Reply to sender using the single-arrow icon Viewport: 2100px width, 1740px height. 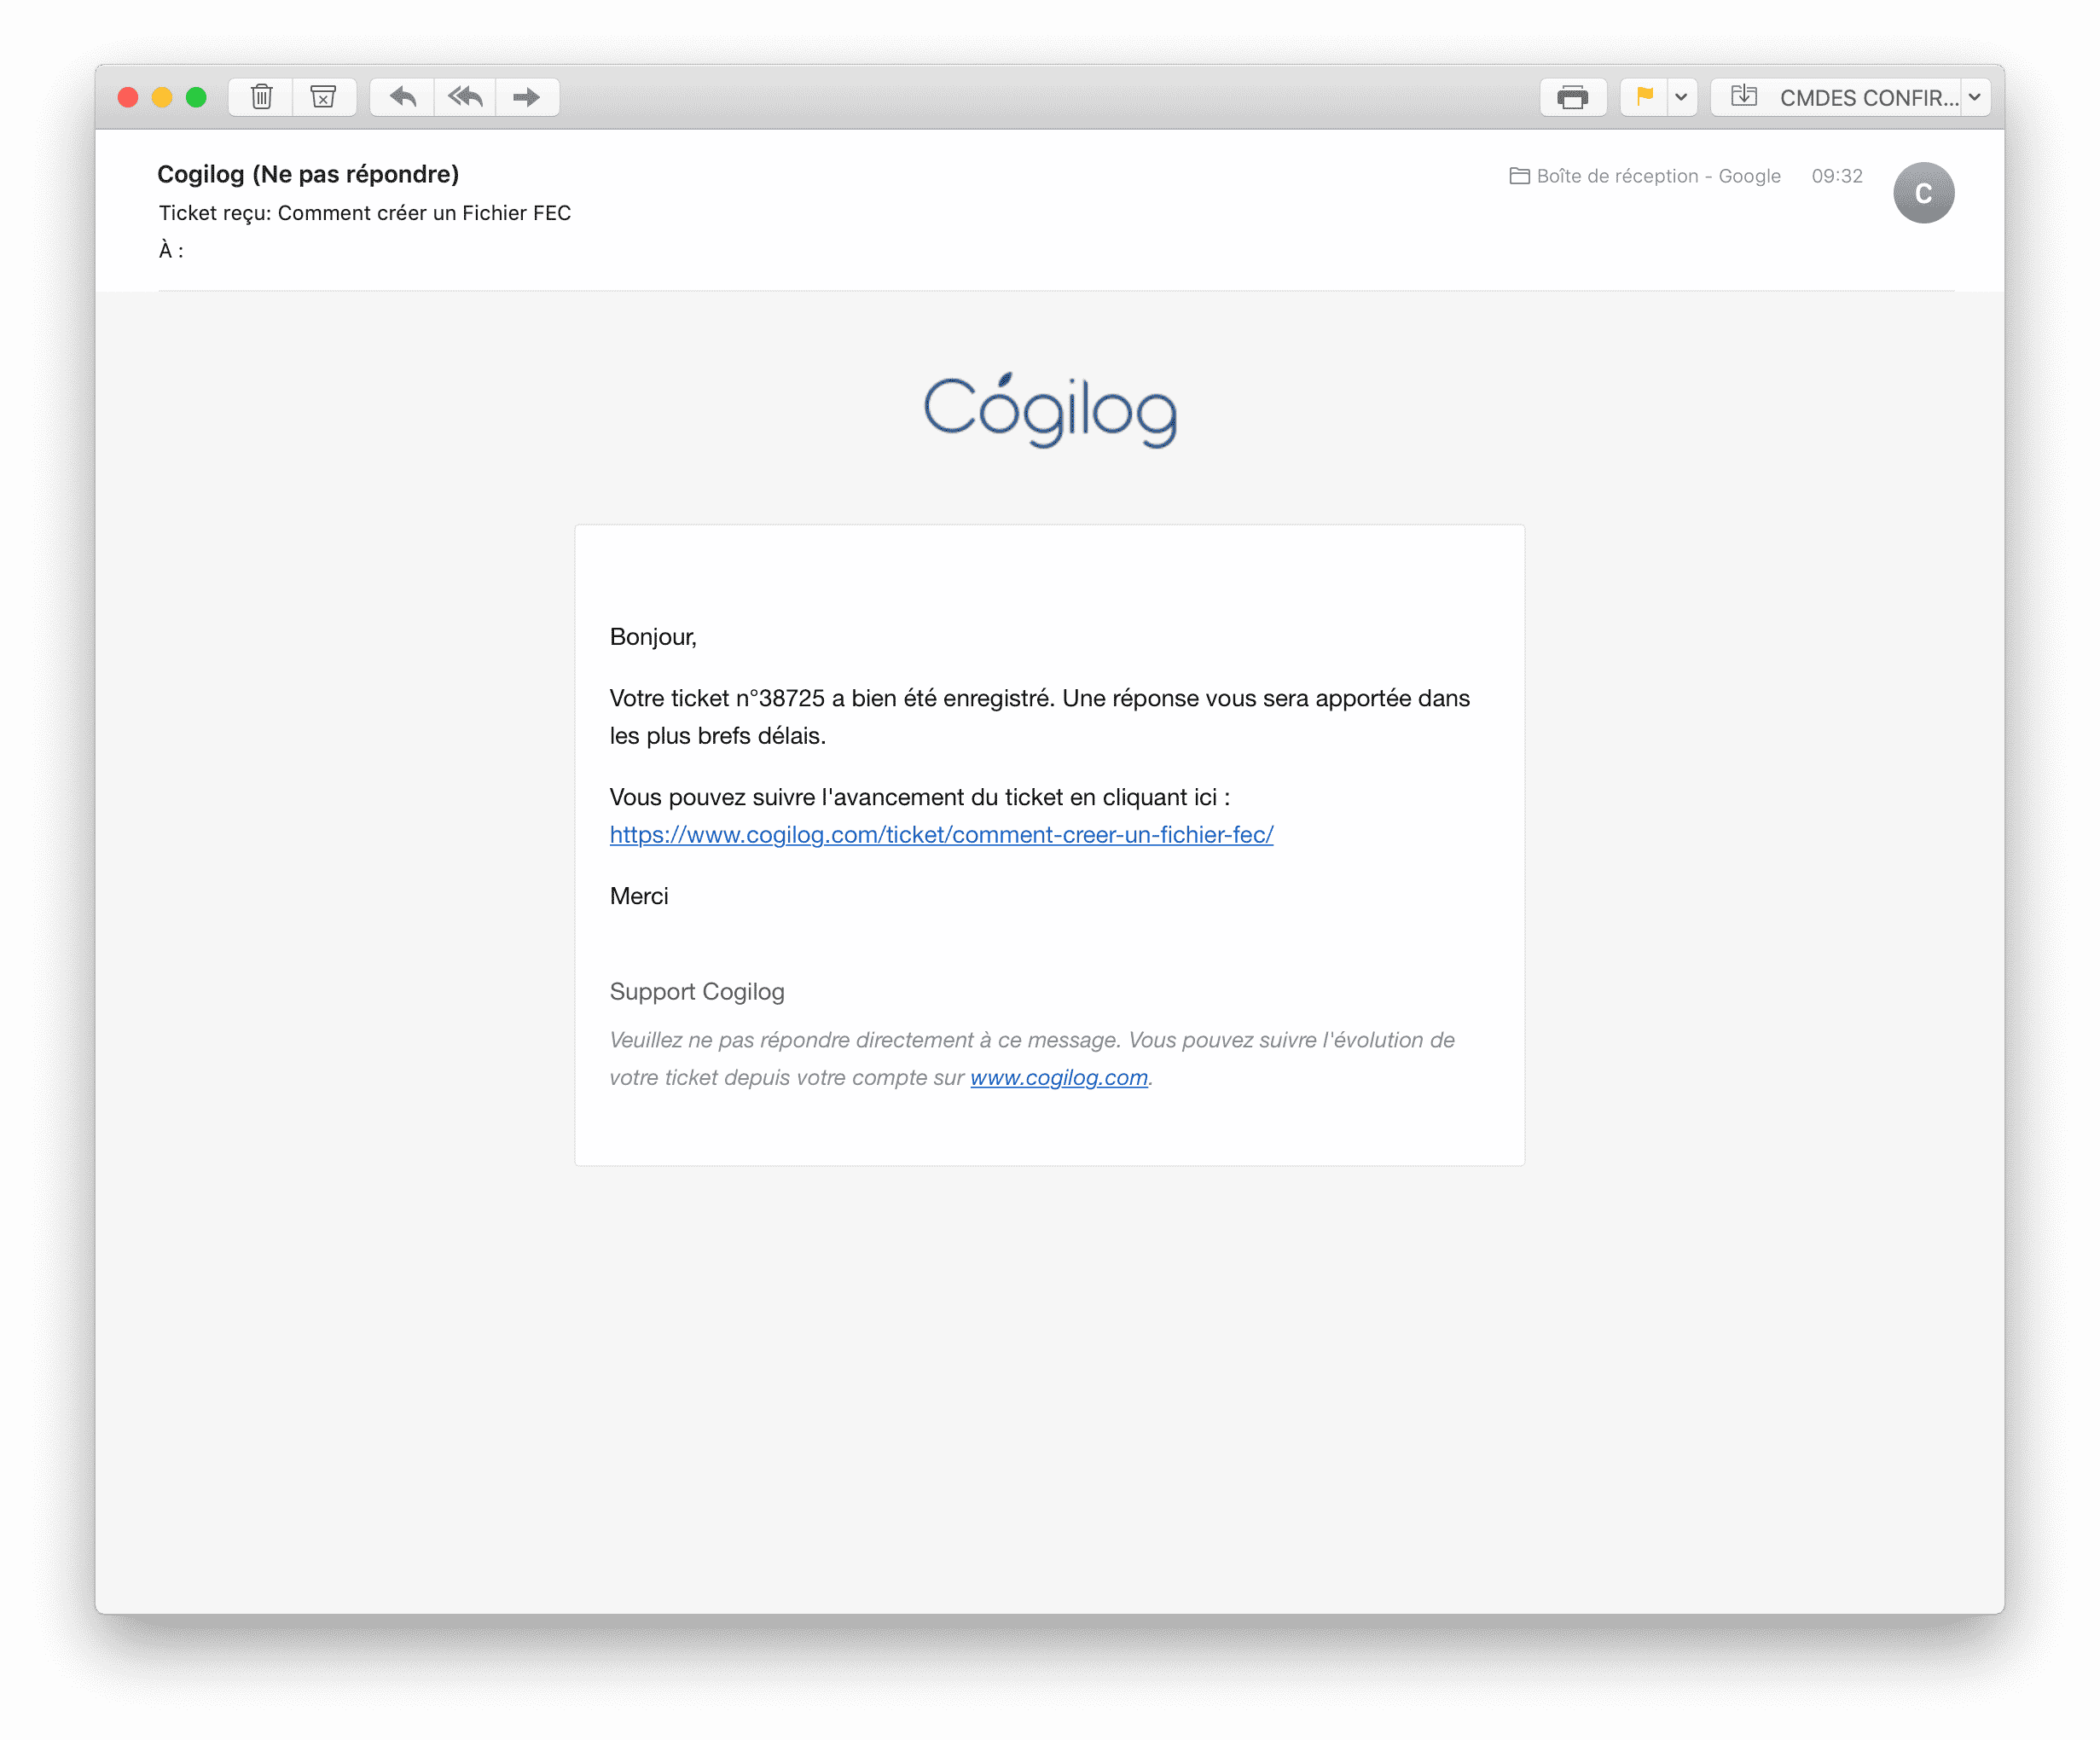[402, 97]
